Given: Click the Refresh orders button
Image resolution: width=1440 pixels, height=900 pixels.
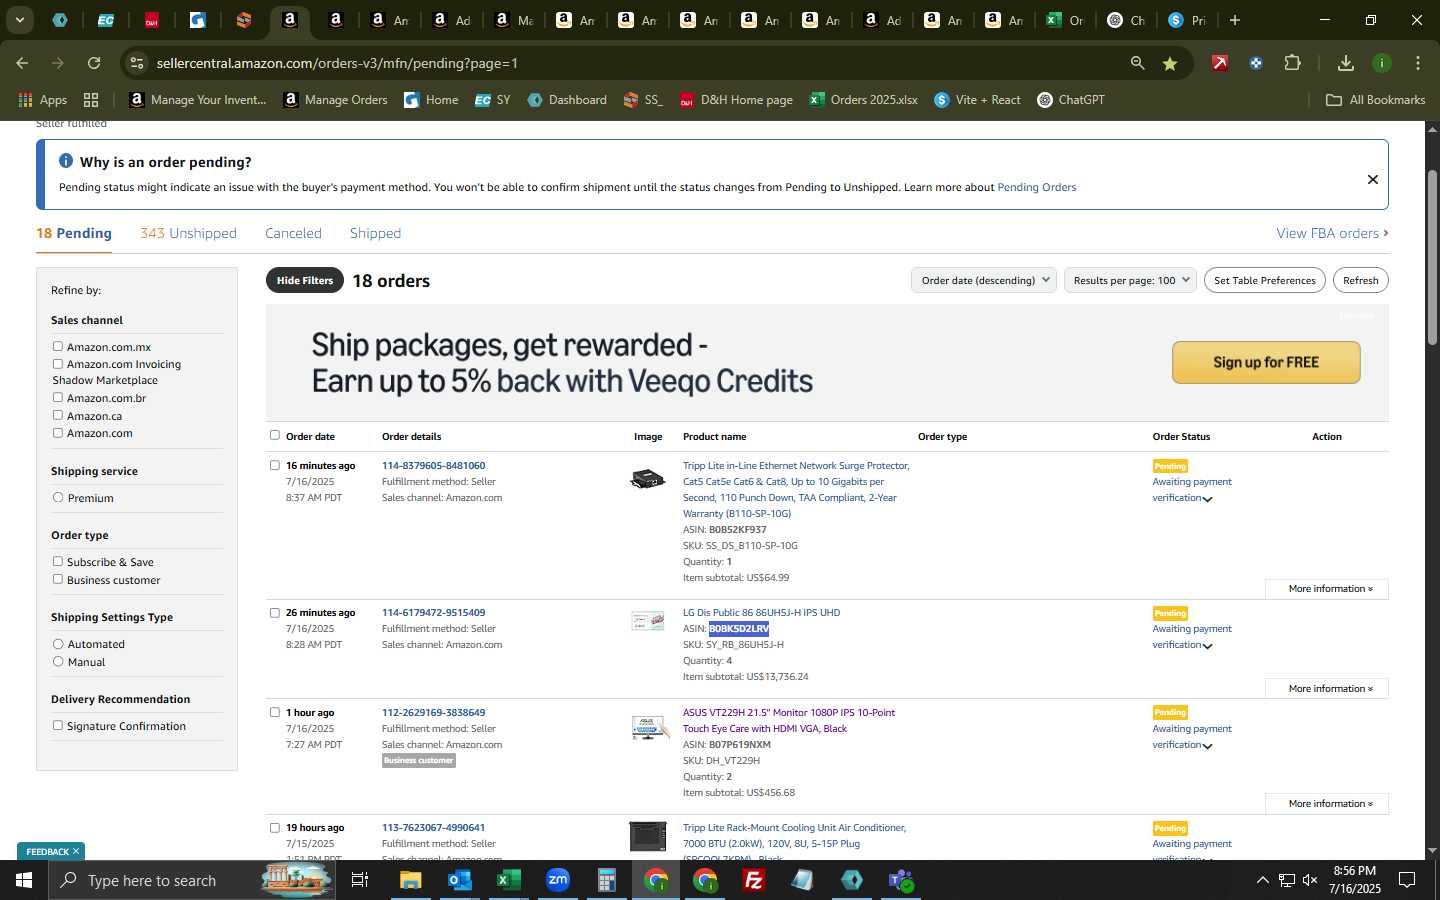Looking at the screenshot, I should point(1360,280).
